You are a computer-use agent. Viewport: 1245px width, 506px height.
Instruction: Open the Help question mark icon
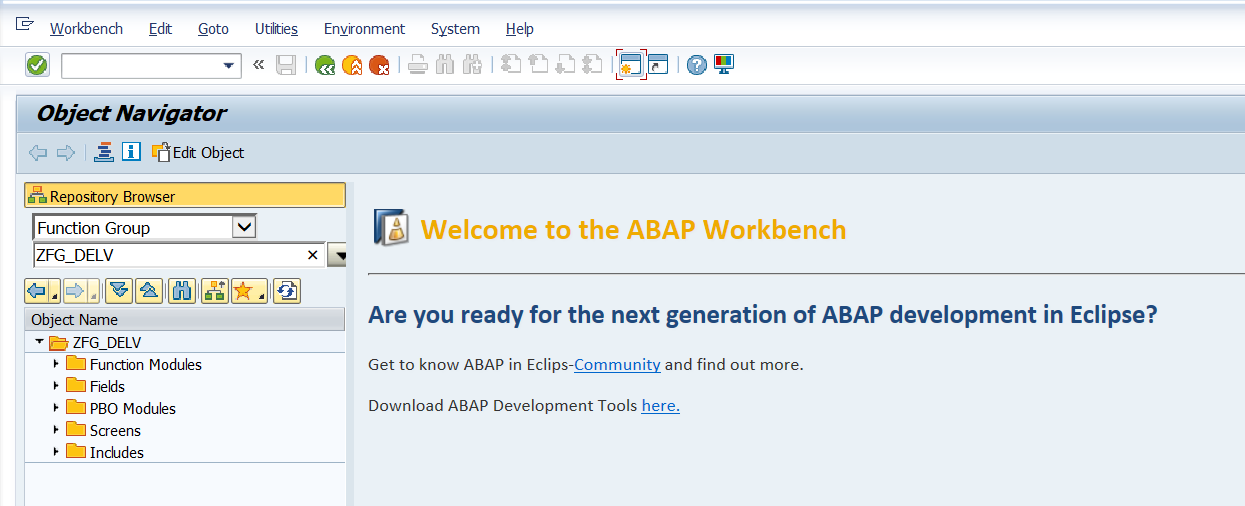697,65
